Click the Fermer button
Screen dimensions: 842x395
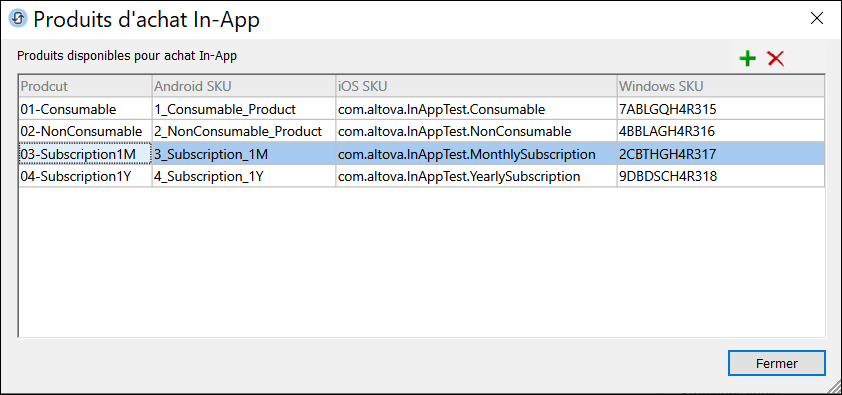(776, 363)
